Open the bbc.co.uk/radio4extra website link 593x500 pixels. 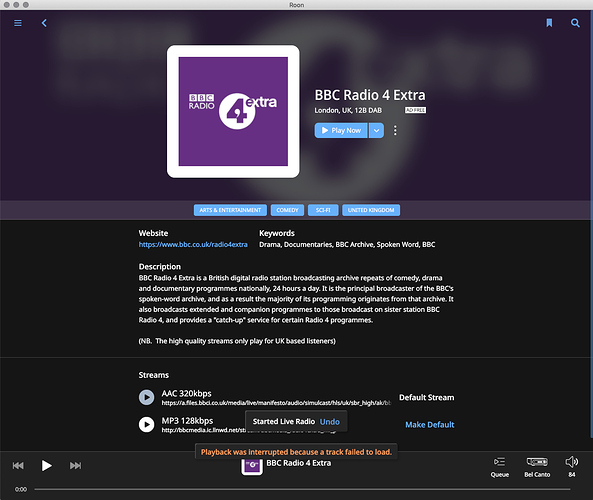[193, 244]
